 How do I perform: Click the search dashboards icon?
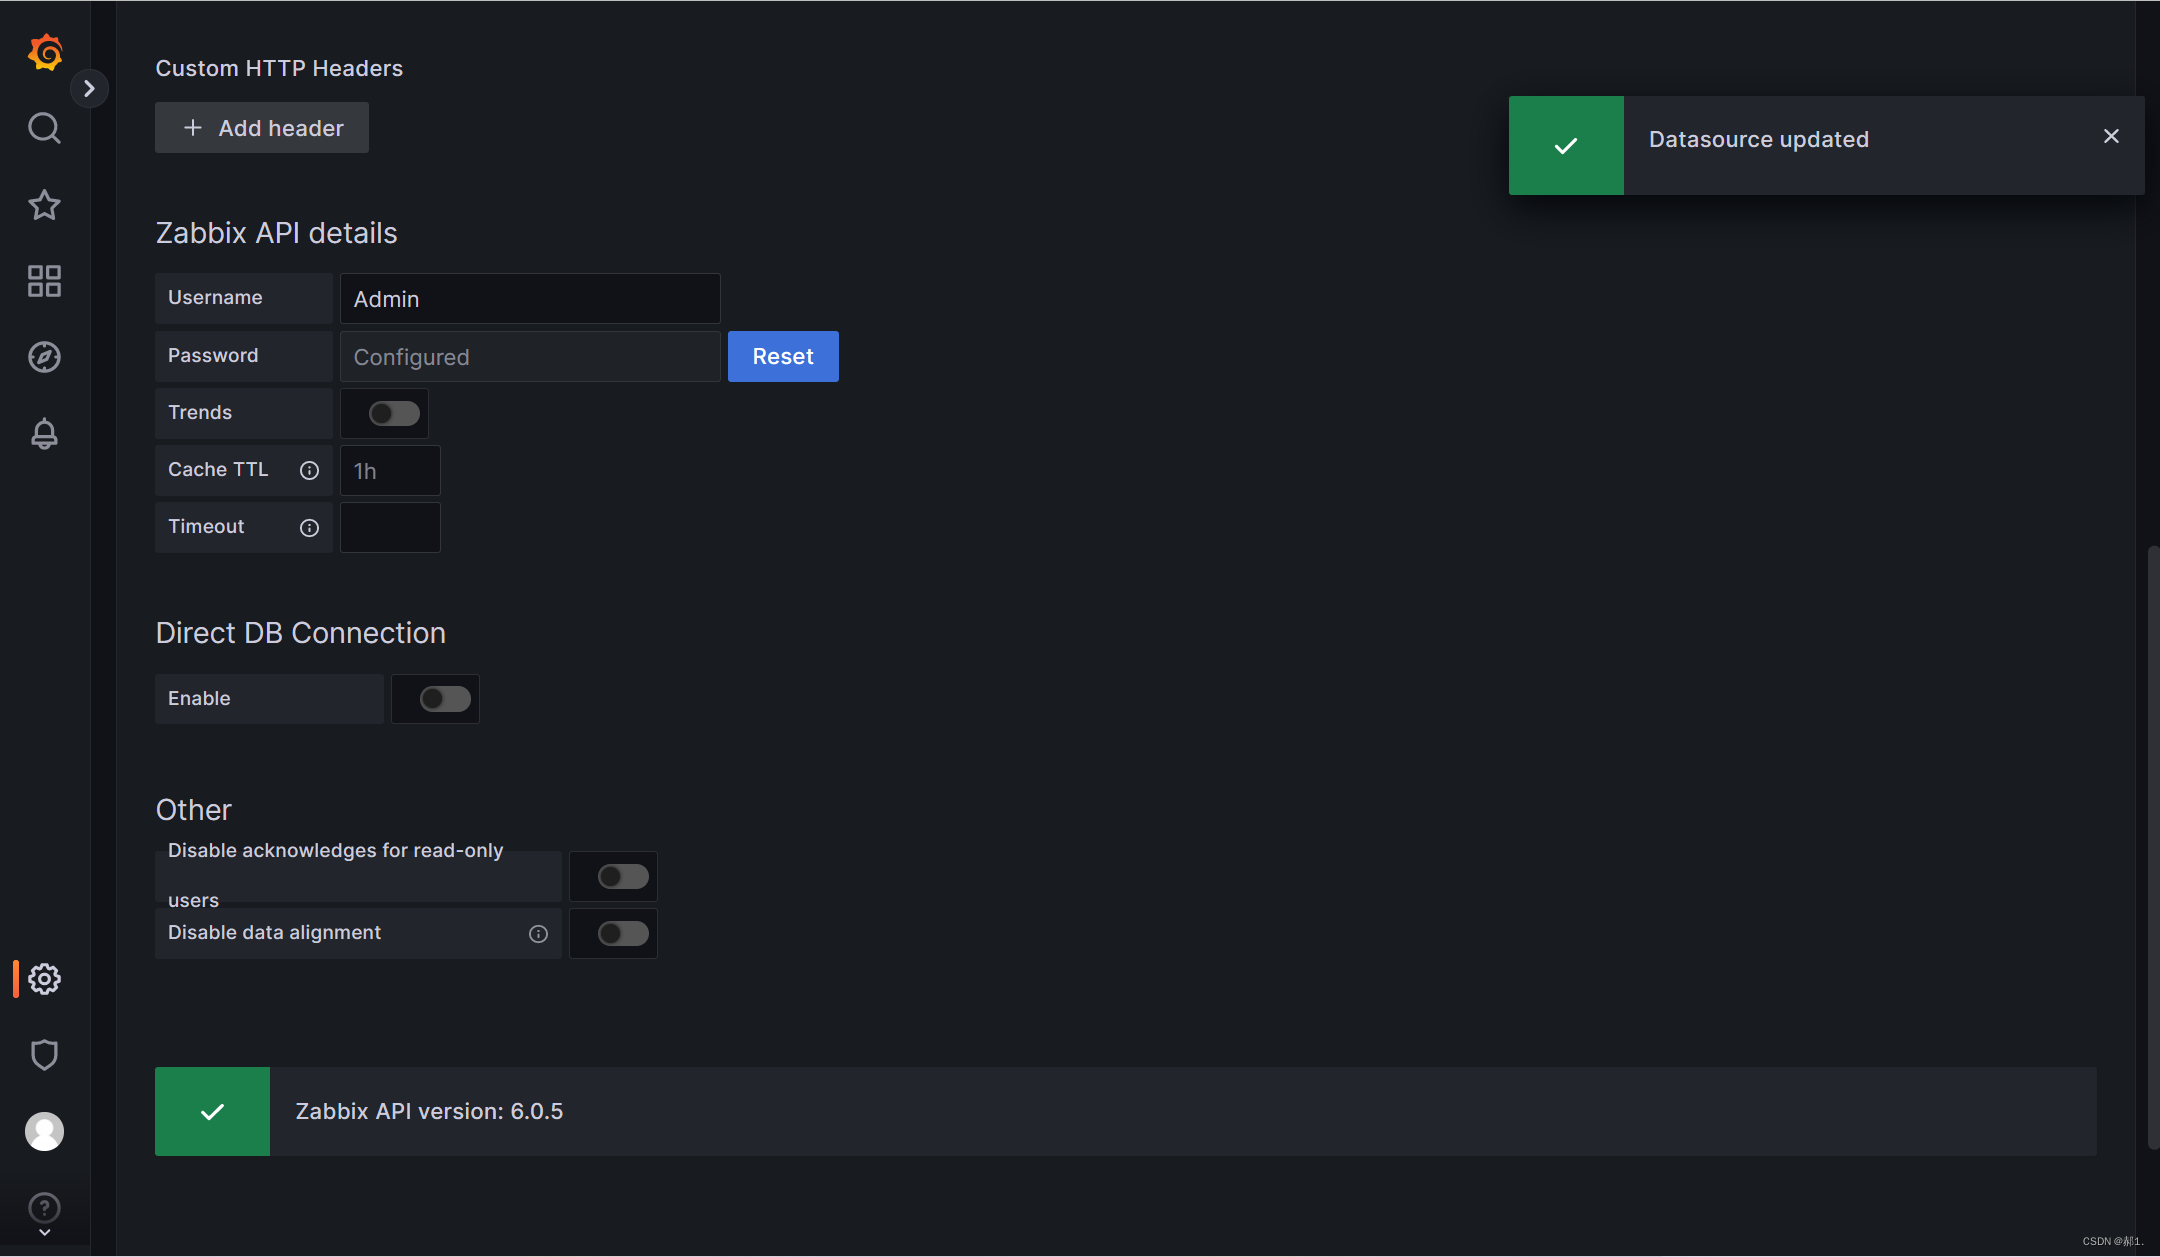click(44, 128)
